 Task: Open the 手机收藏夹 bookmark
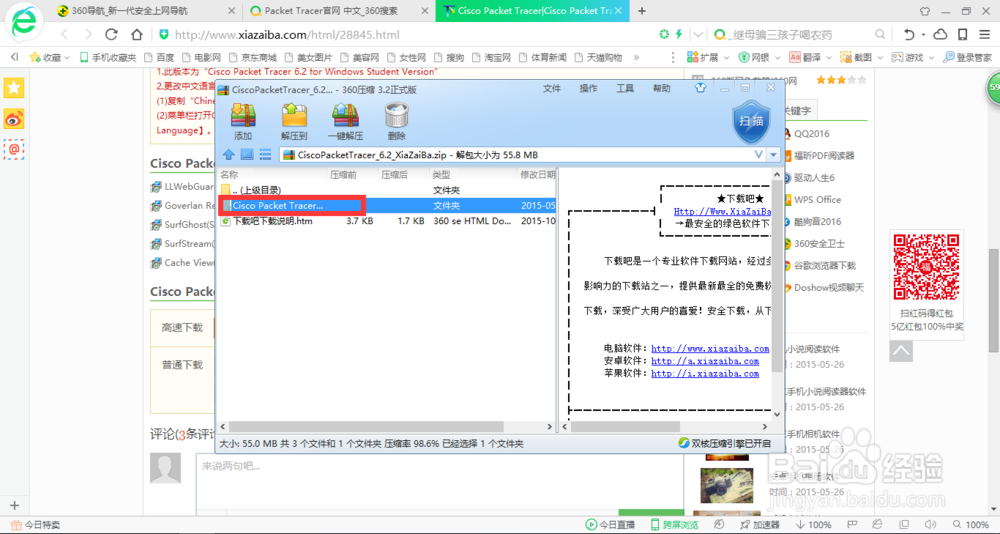click(108, 57)
